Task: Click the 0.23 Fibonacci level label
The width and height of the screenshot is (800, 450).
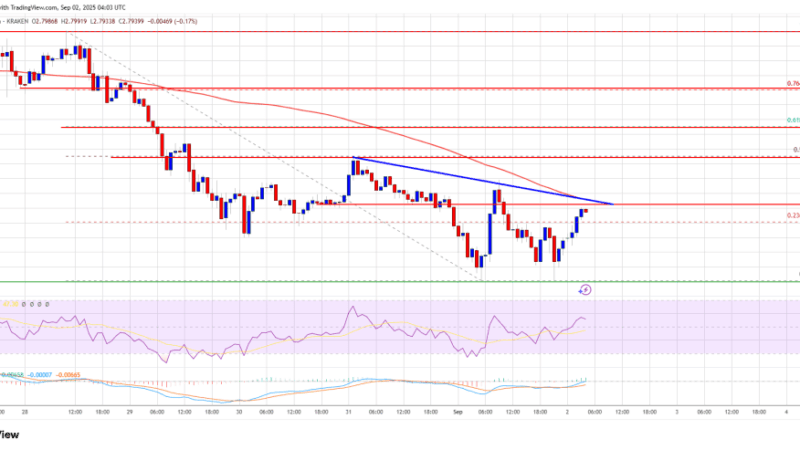Action: click(793, 215)
